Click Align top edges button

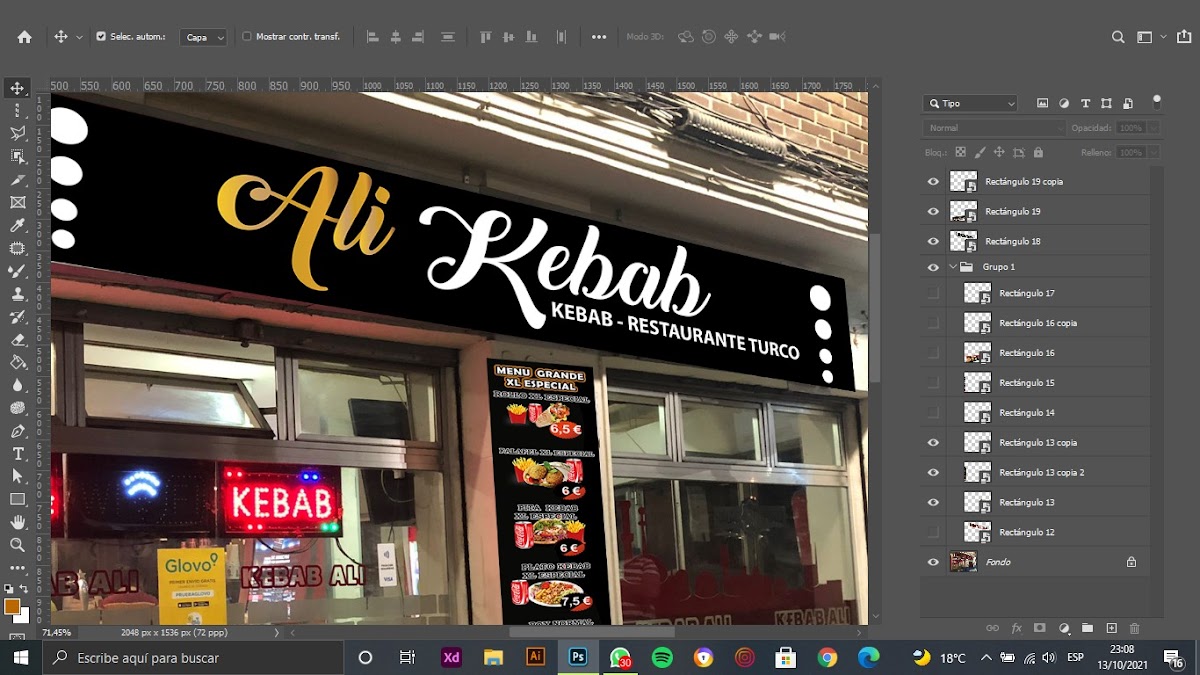486,37
